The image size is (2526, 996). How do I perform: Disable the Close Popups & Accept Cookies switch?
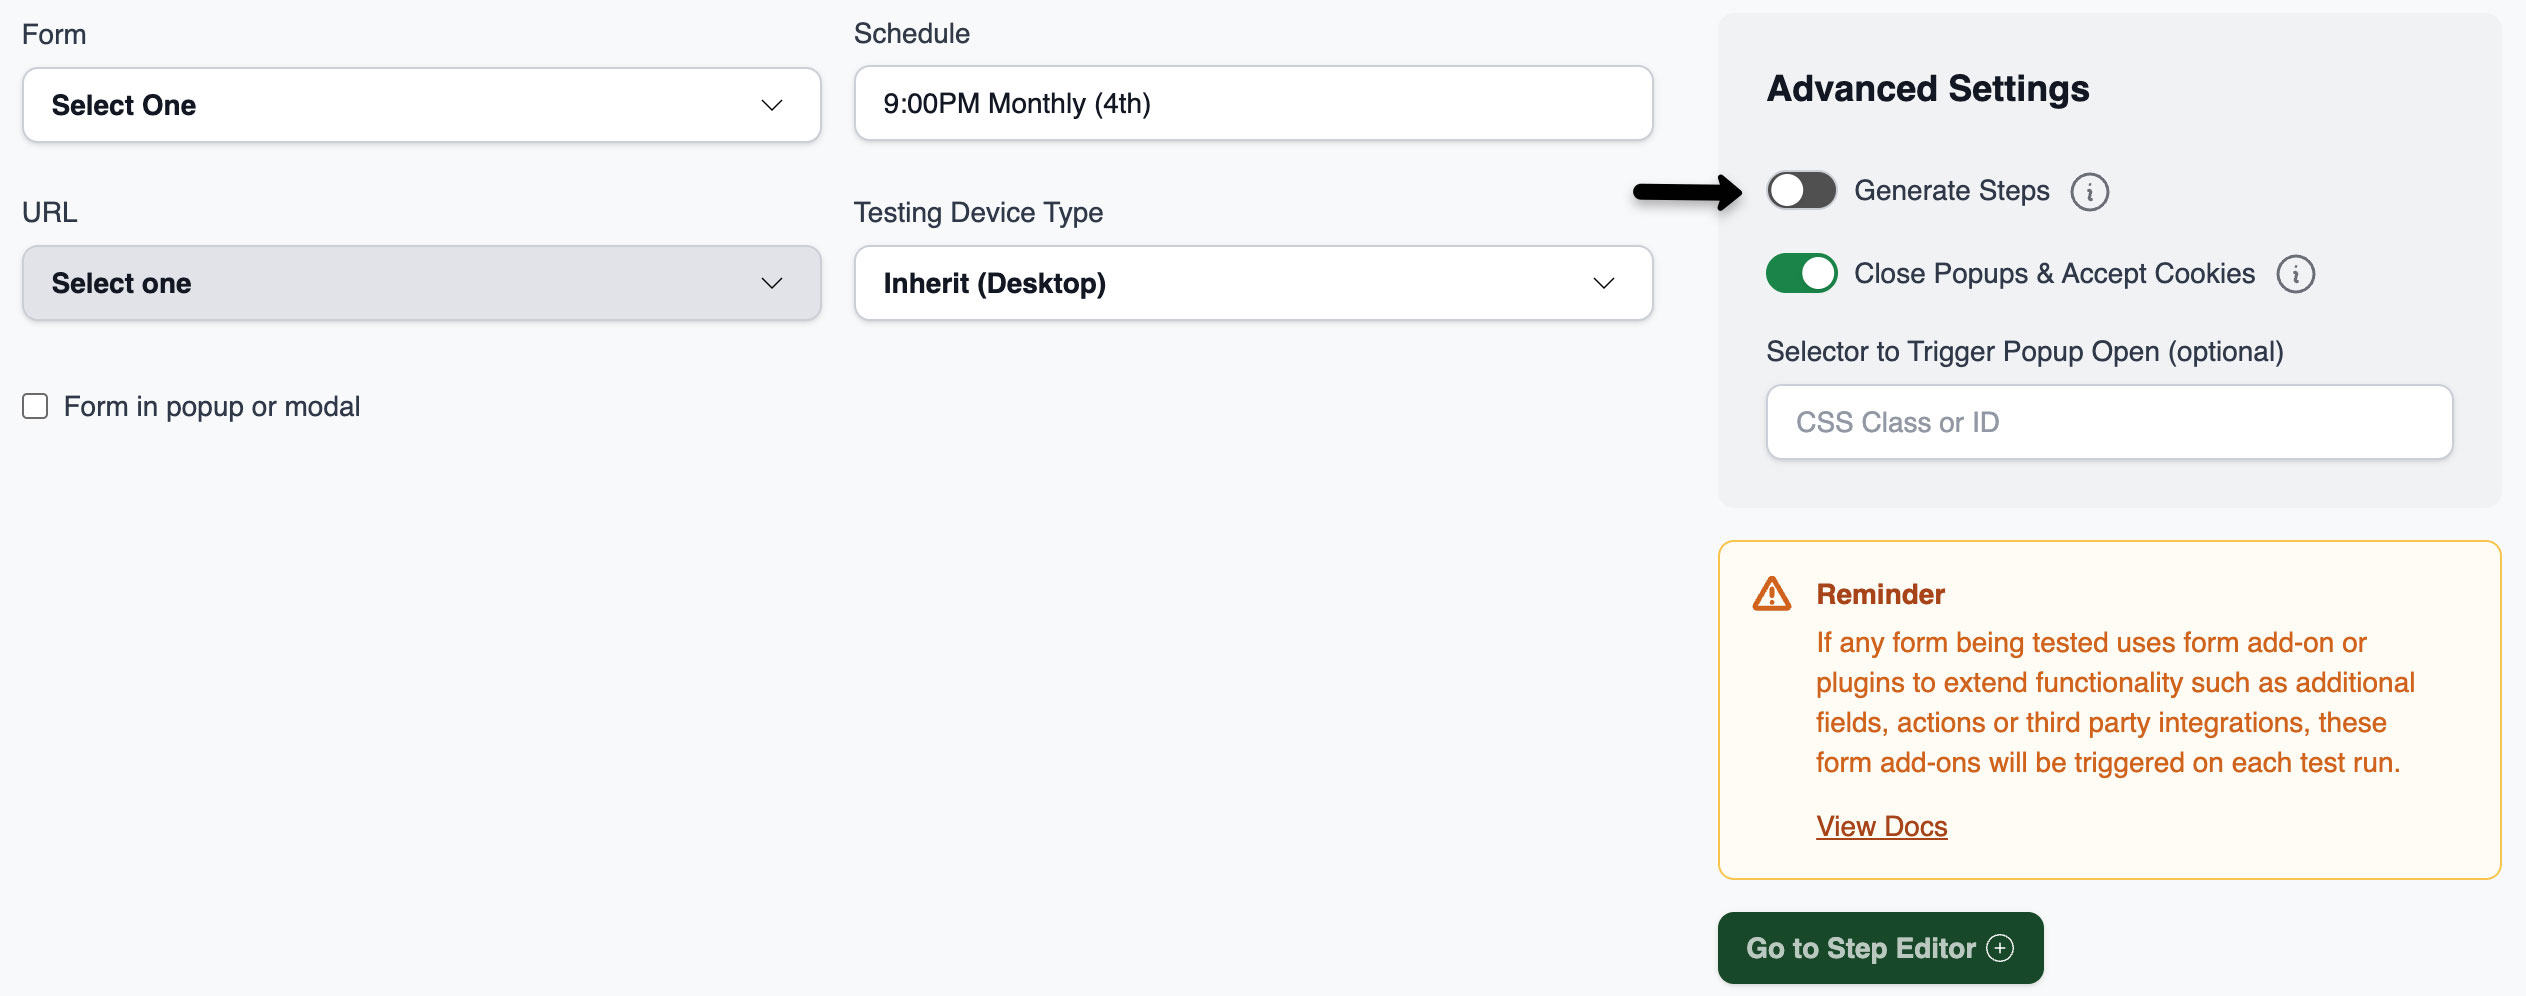(x=1801, y=273)
